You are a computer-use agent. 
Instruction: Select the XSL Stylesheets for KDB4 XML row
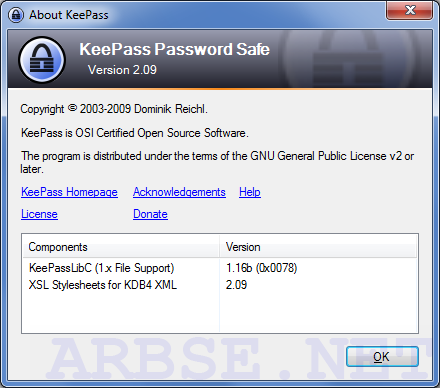pyautogui.click(x=220, y=285)
